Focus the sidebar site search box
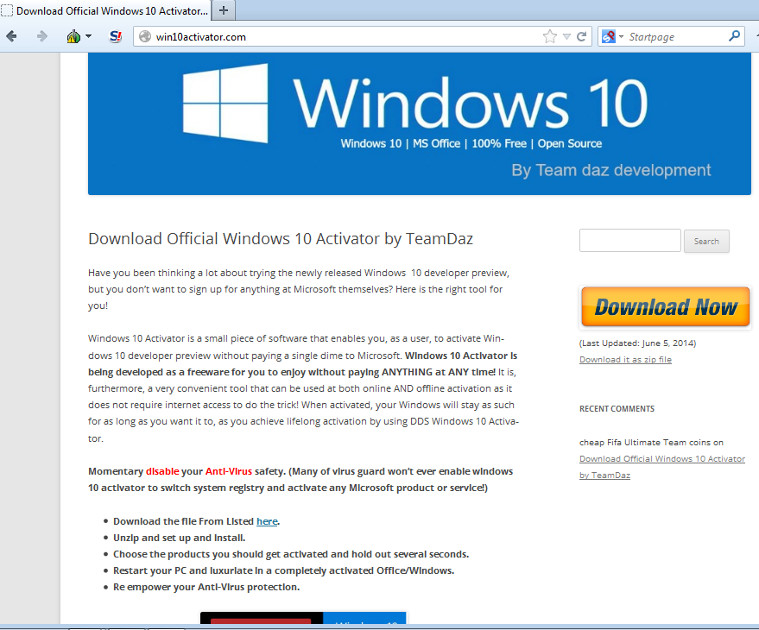Viewport: 759px width, 630px height. [x=630, y=240]
